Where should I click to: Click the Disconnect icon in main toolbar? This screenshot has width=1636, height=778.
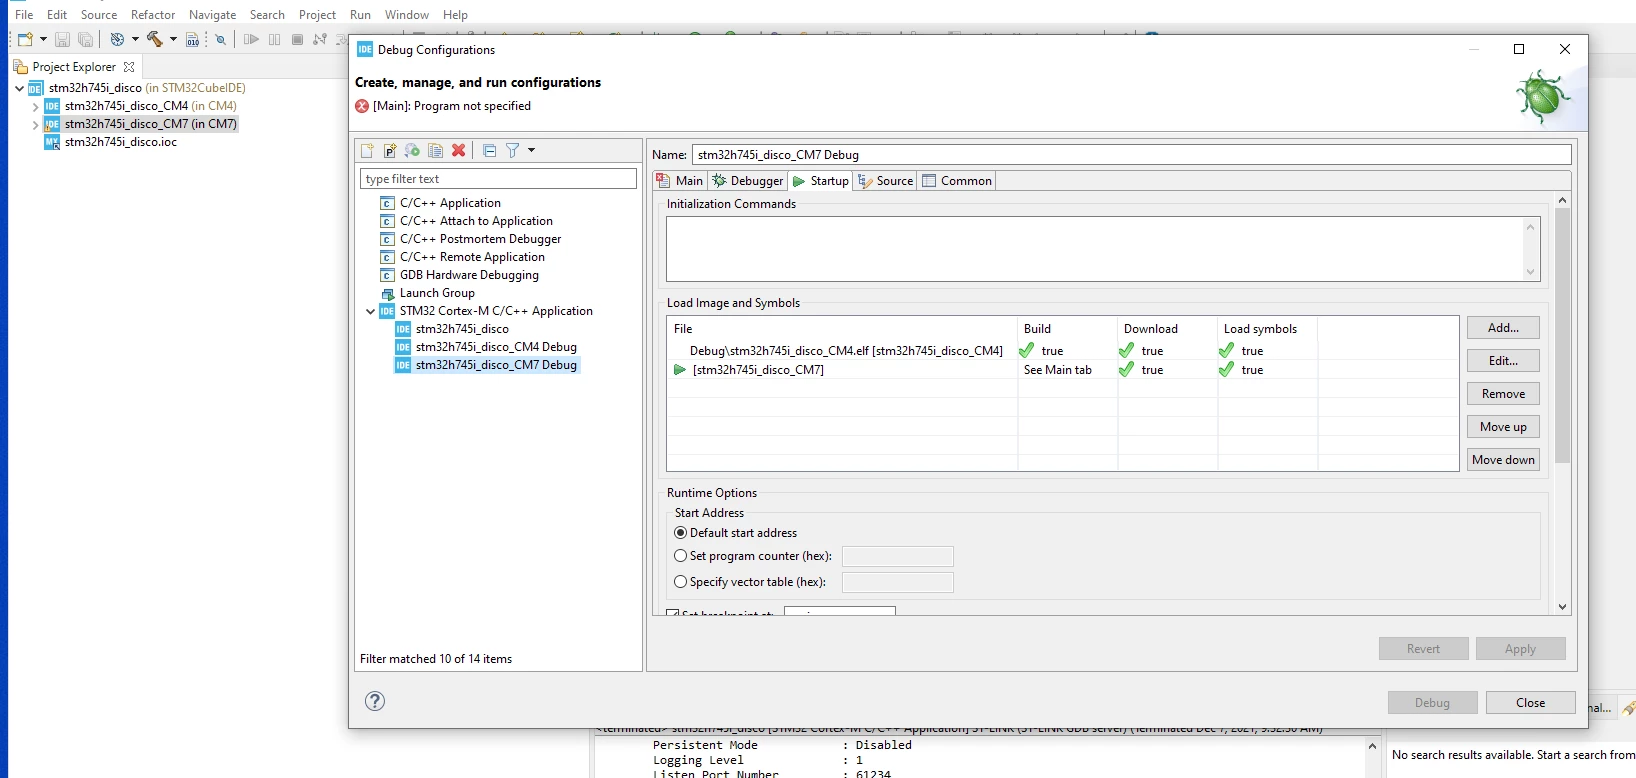(320, 39)
